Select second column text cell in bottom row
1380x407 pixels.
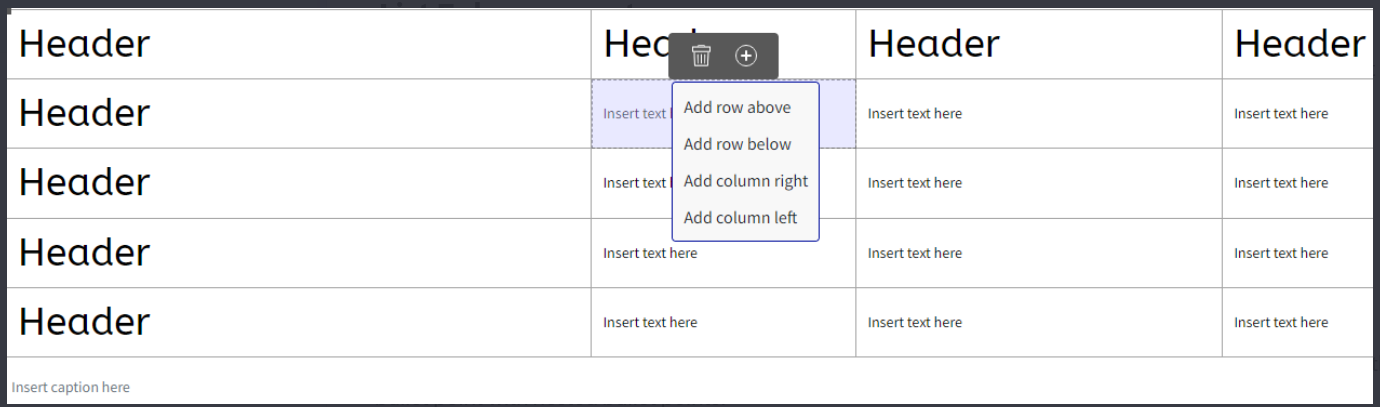pos(650,322)
